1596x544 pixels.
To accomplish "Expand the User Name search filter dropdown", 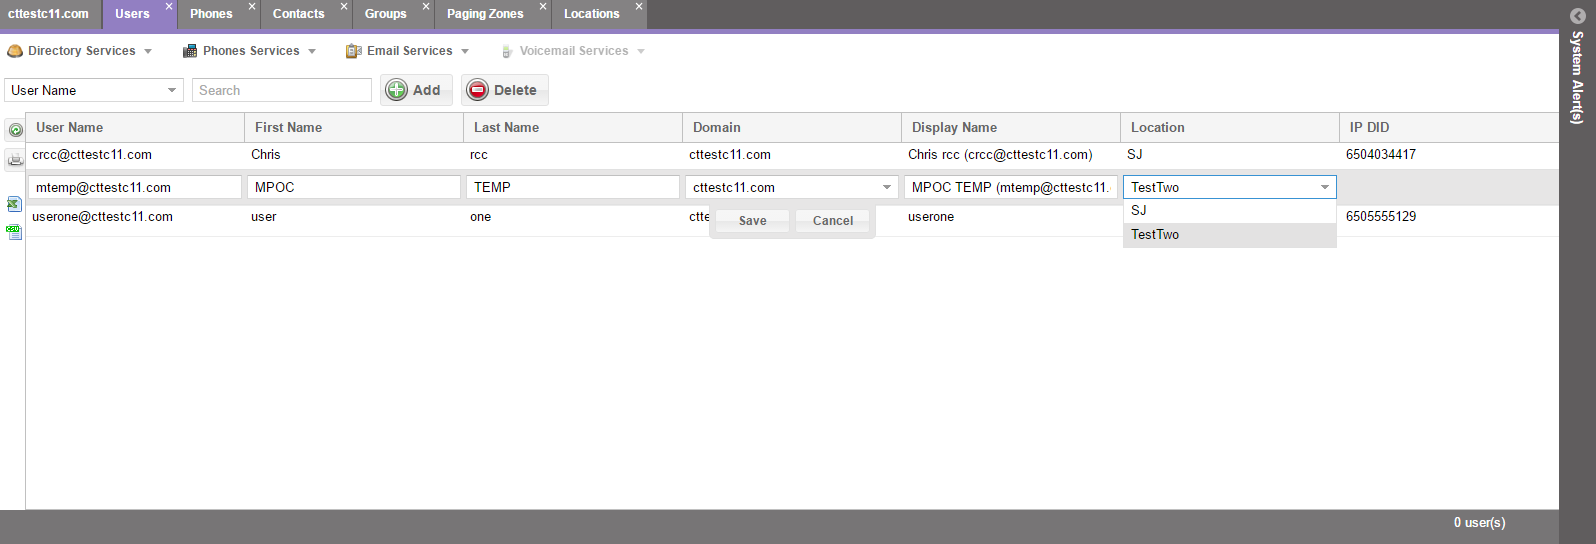I will 172,90.
